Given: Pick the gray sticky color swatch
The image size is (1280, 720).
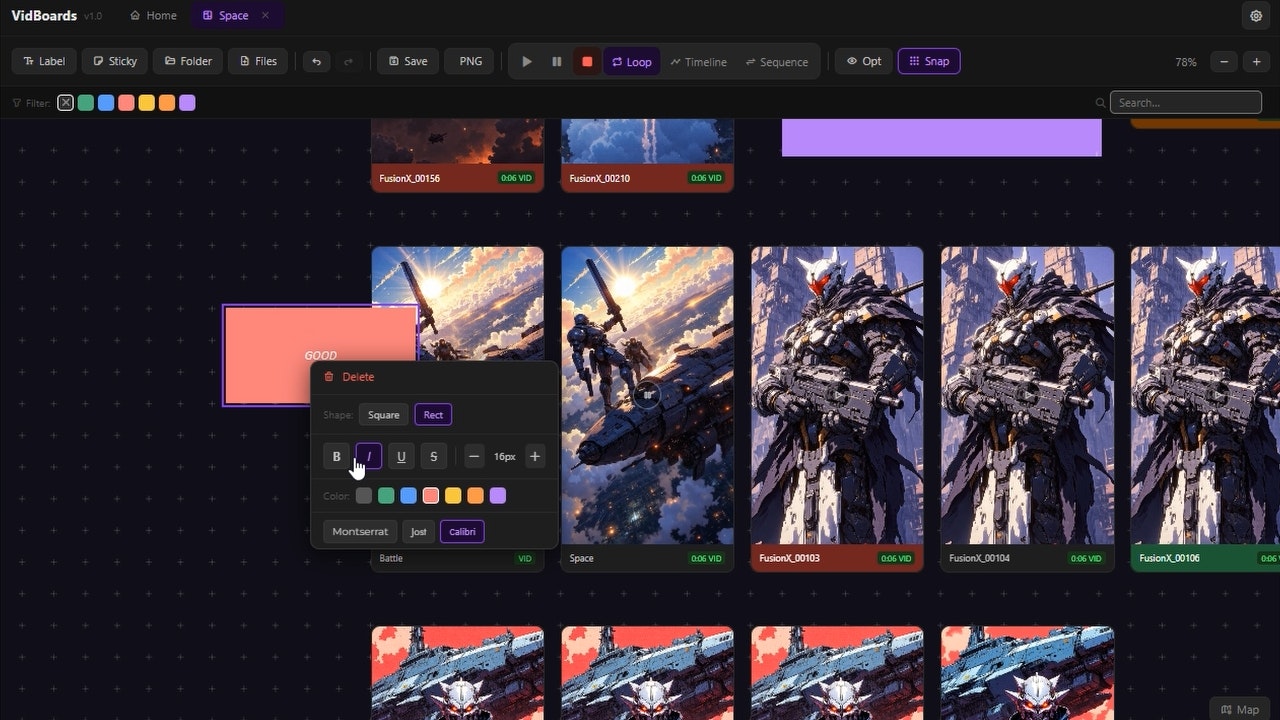Looking at the screenshot, I should point(364,496).
